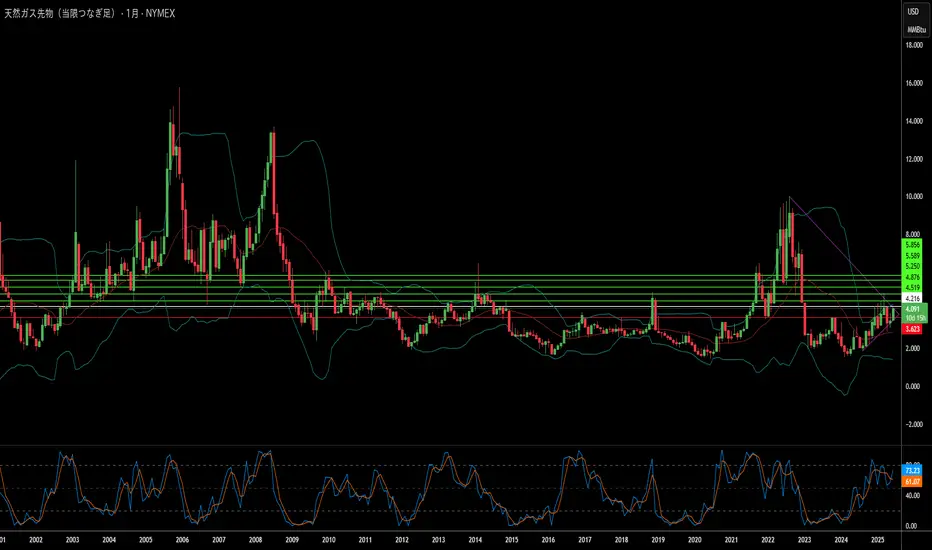This screenshot has height=550, width=932.
Task: Click the current price 4.091 label
Action: (912, 309)
